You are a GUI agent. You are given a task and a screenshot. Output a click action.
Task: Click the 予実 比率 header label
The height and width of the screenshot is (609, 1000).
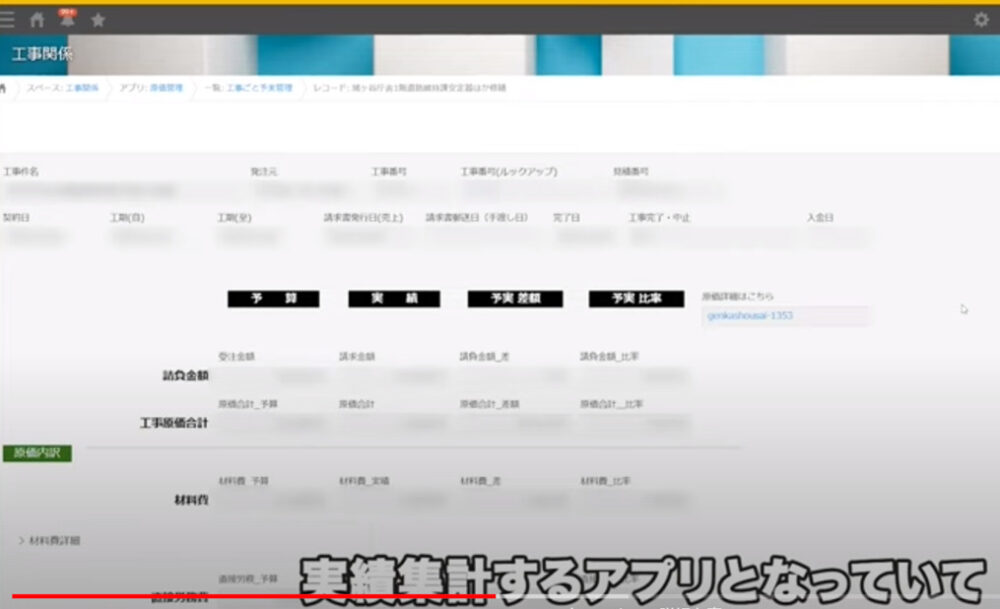[636, 298]
